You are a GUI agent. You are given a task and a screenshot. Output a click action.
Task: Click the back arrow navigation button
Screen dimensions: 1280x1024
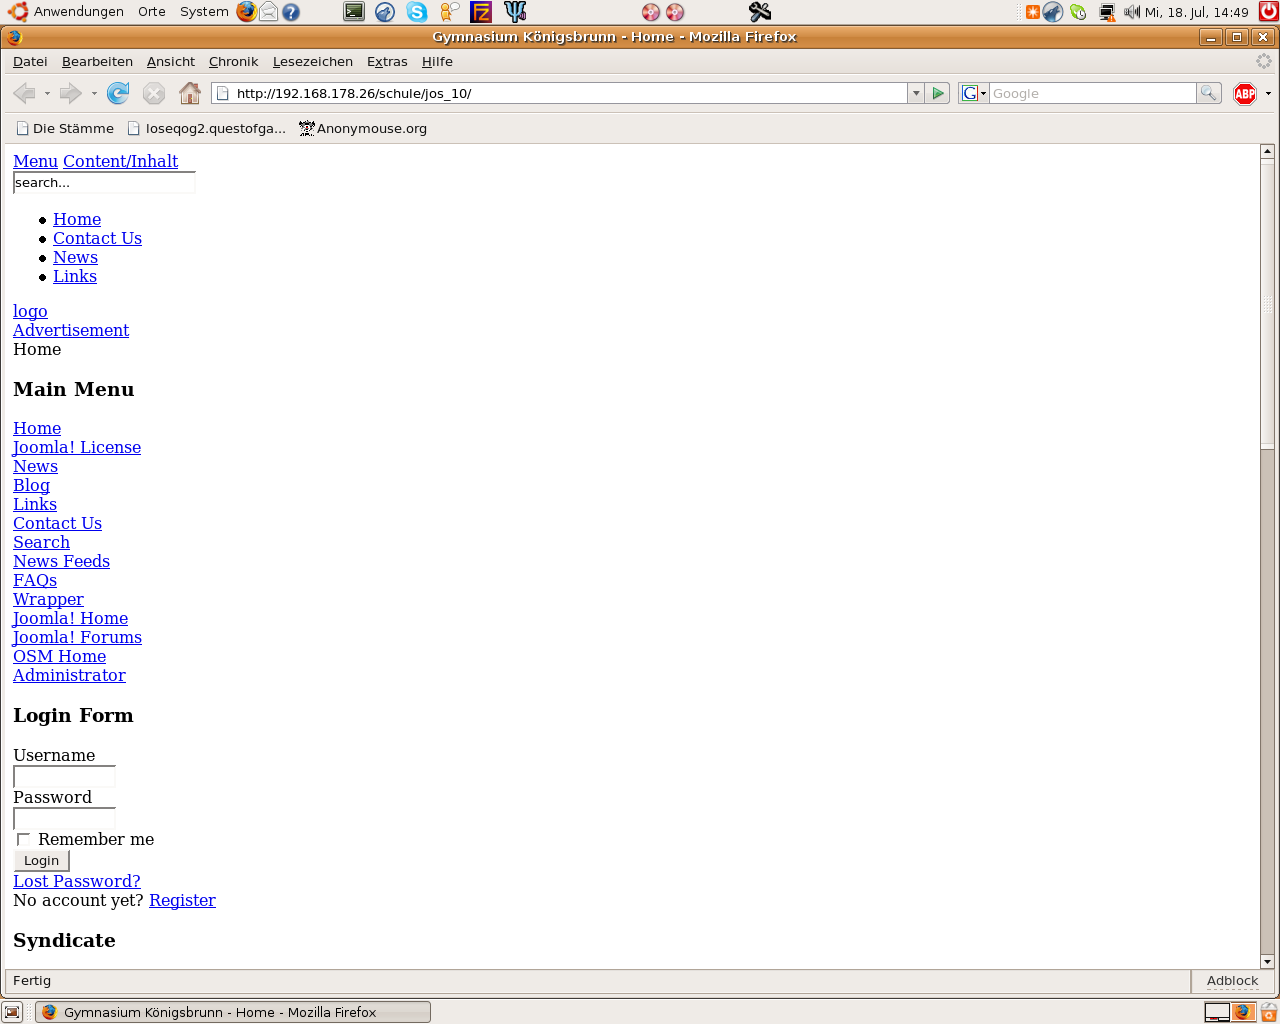(x=24, y=93)
